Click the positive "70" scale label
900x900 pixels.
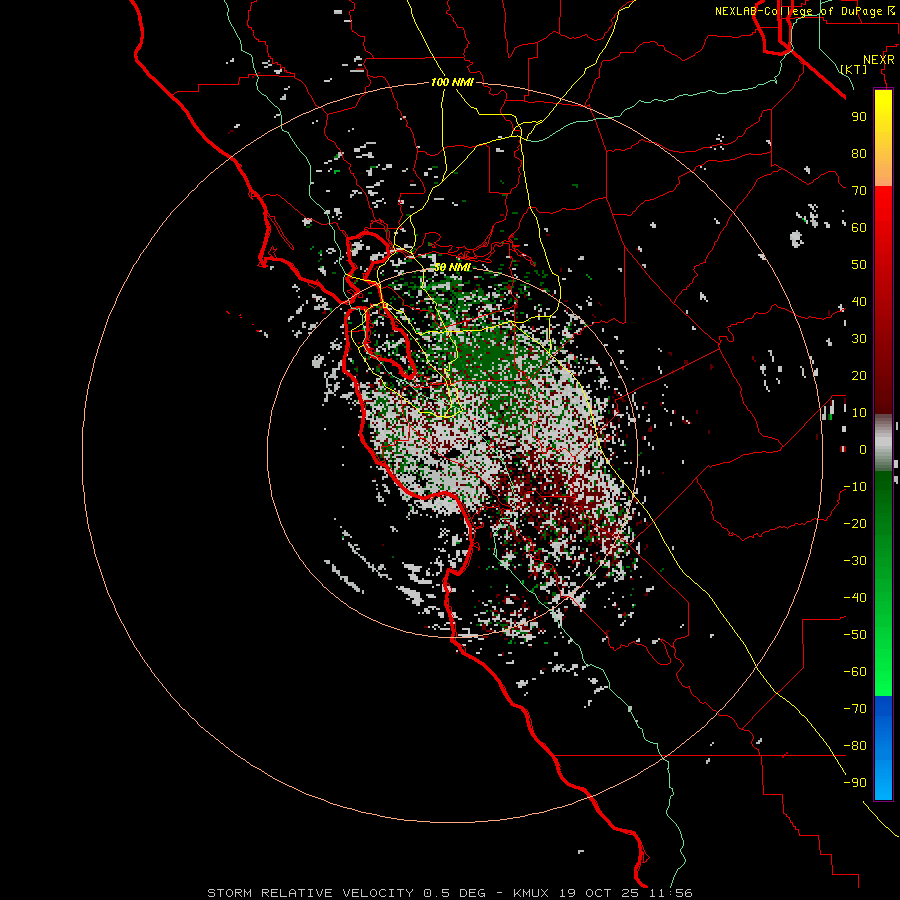click(859, 191)
